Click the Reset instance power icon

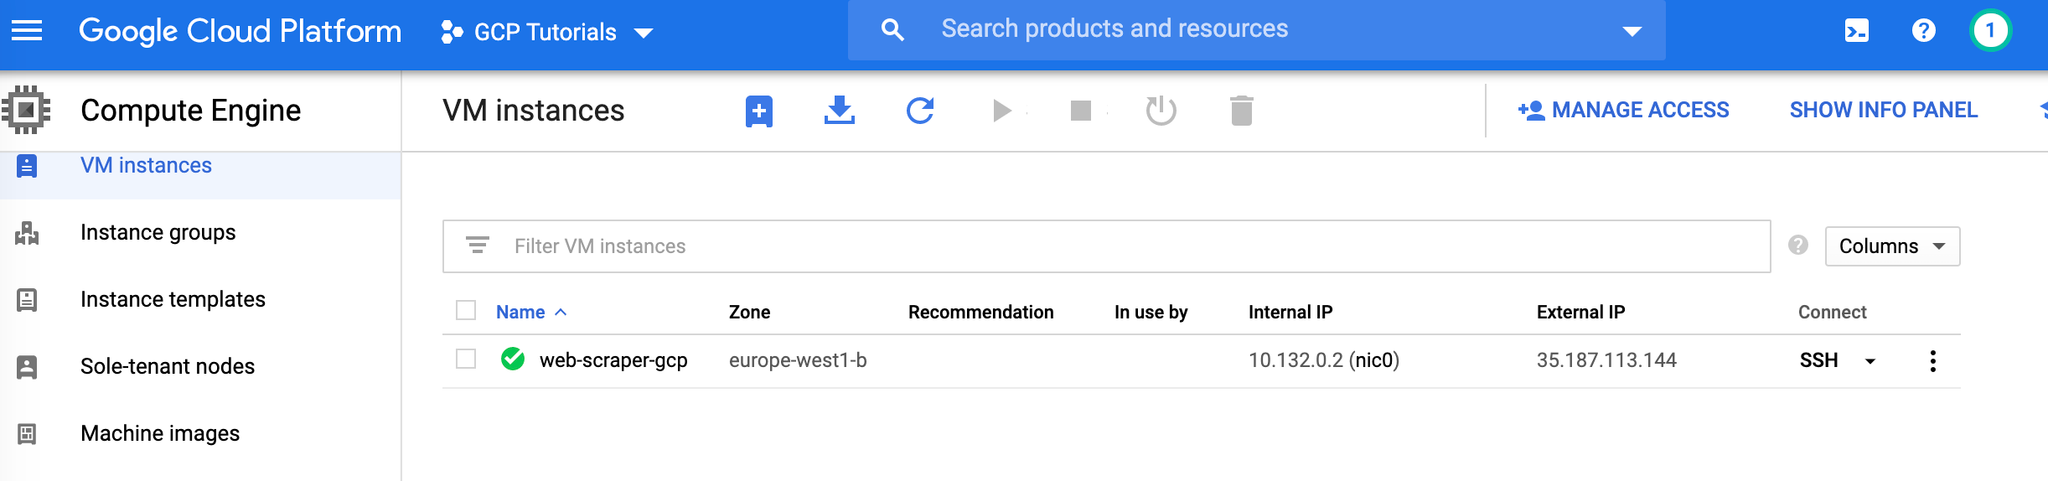click(1161, 110)
